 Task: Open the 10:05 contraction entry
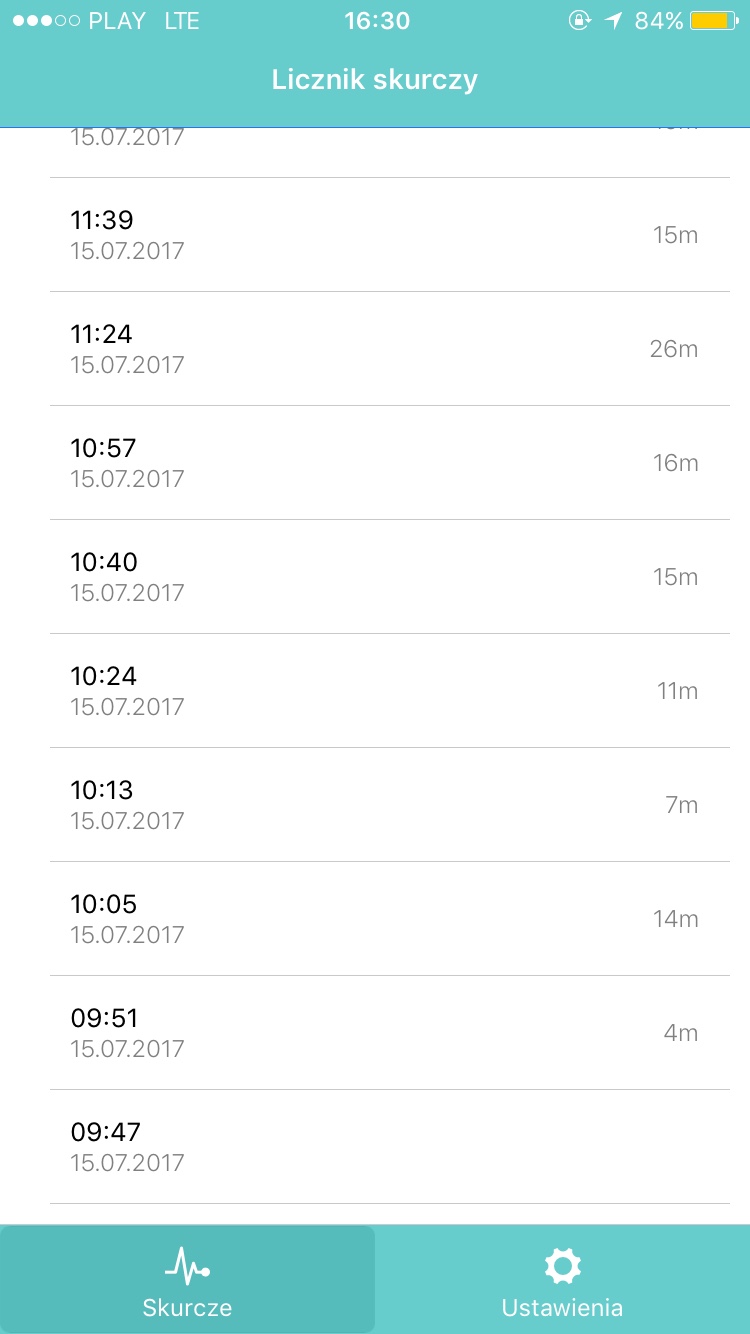pos(390,919)
